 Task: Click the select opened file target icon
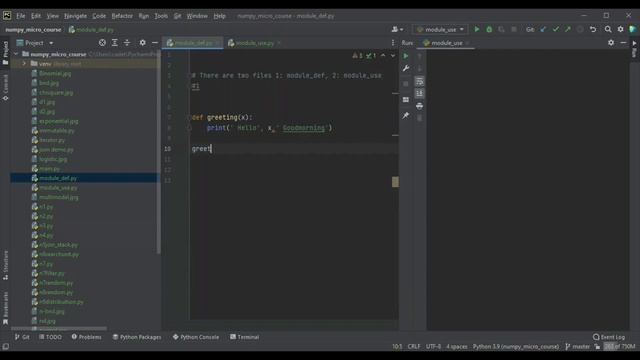(x=102, y=43)
